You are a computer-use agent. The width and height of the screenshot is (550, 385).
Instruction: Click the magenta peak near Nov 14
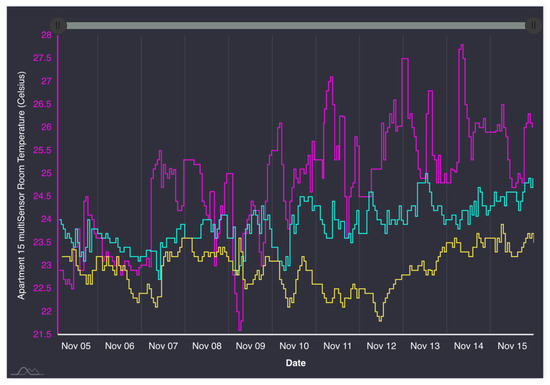[462, 45]
